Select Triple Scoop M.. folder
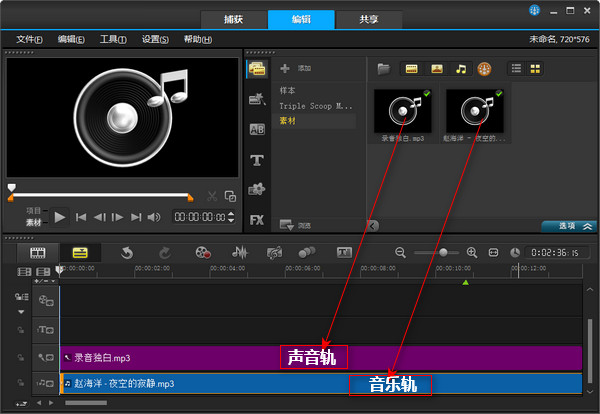The width and height of the screenshot is (600, 414). click(x=316, y=106)
